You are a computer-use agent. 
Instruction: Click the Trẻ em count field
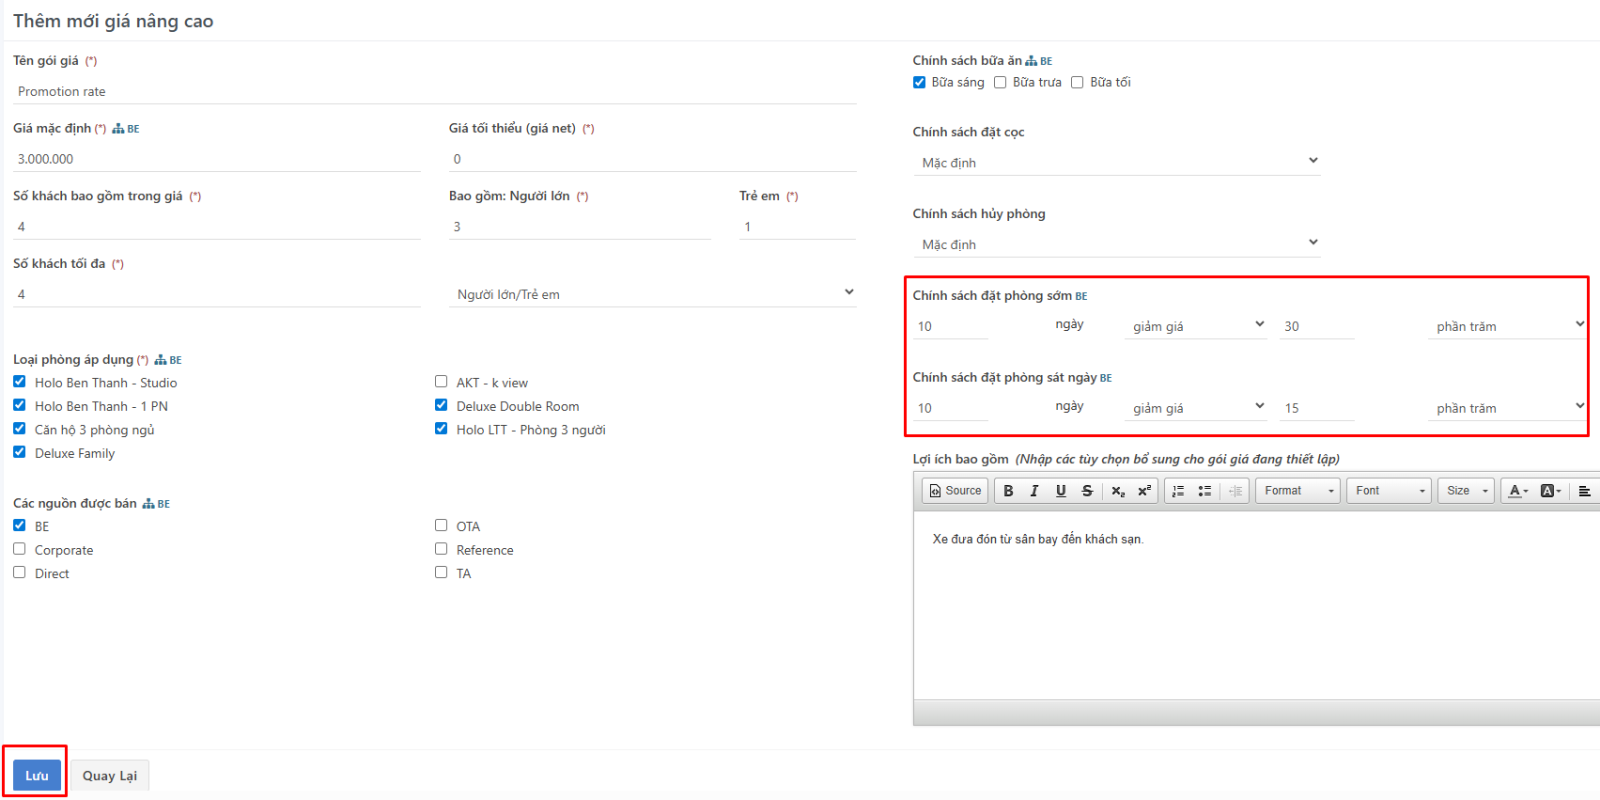pos(798,227)
